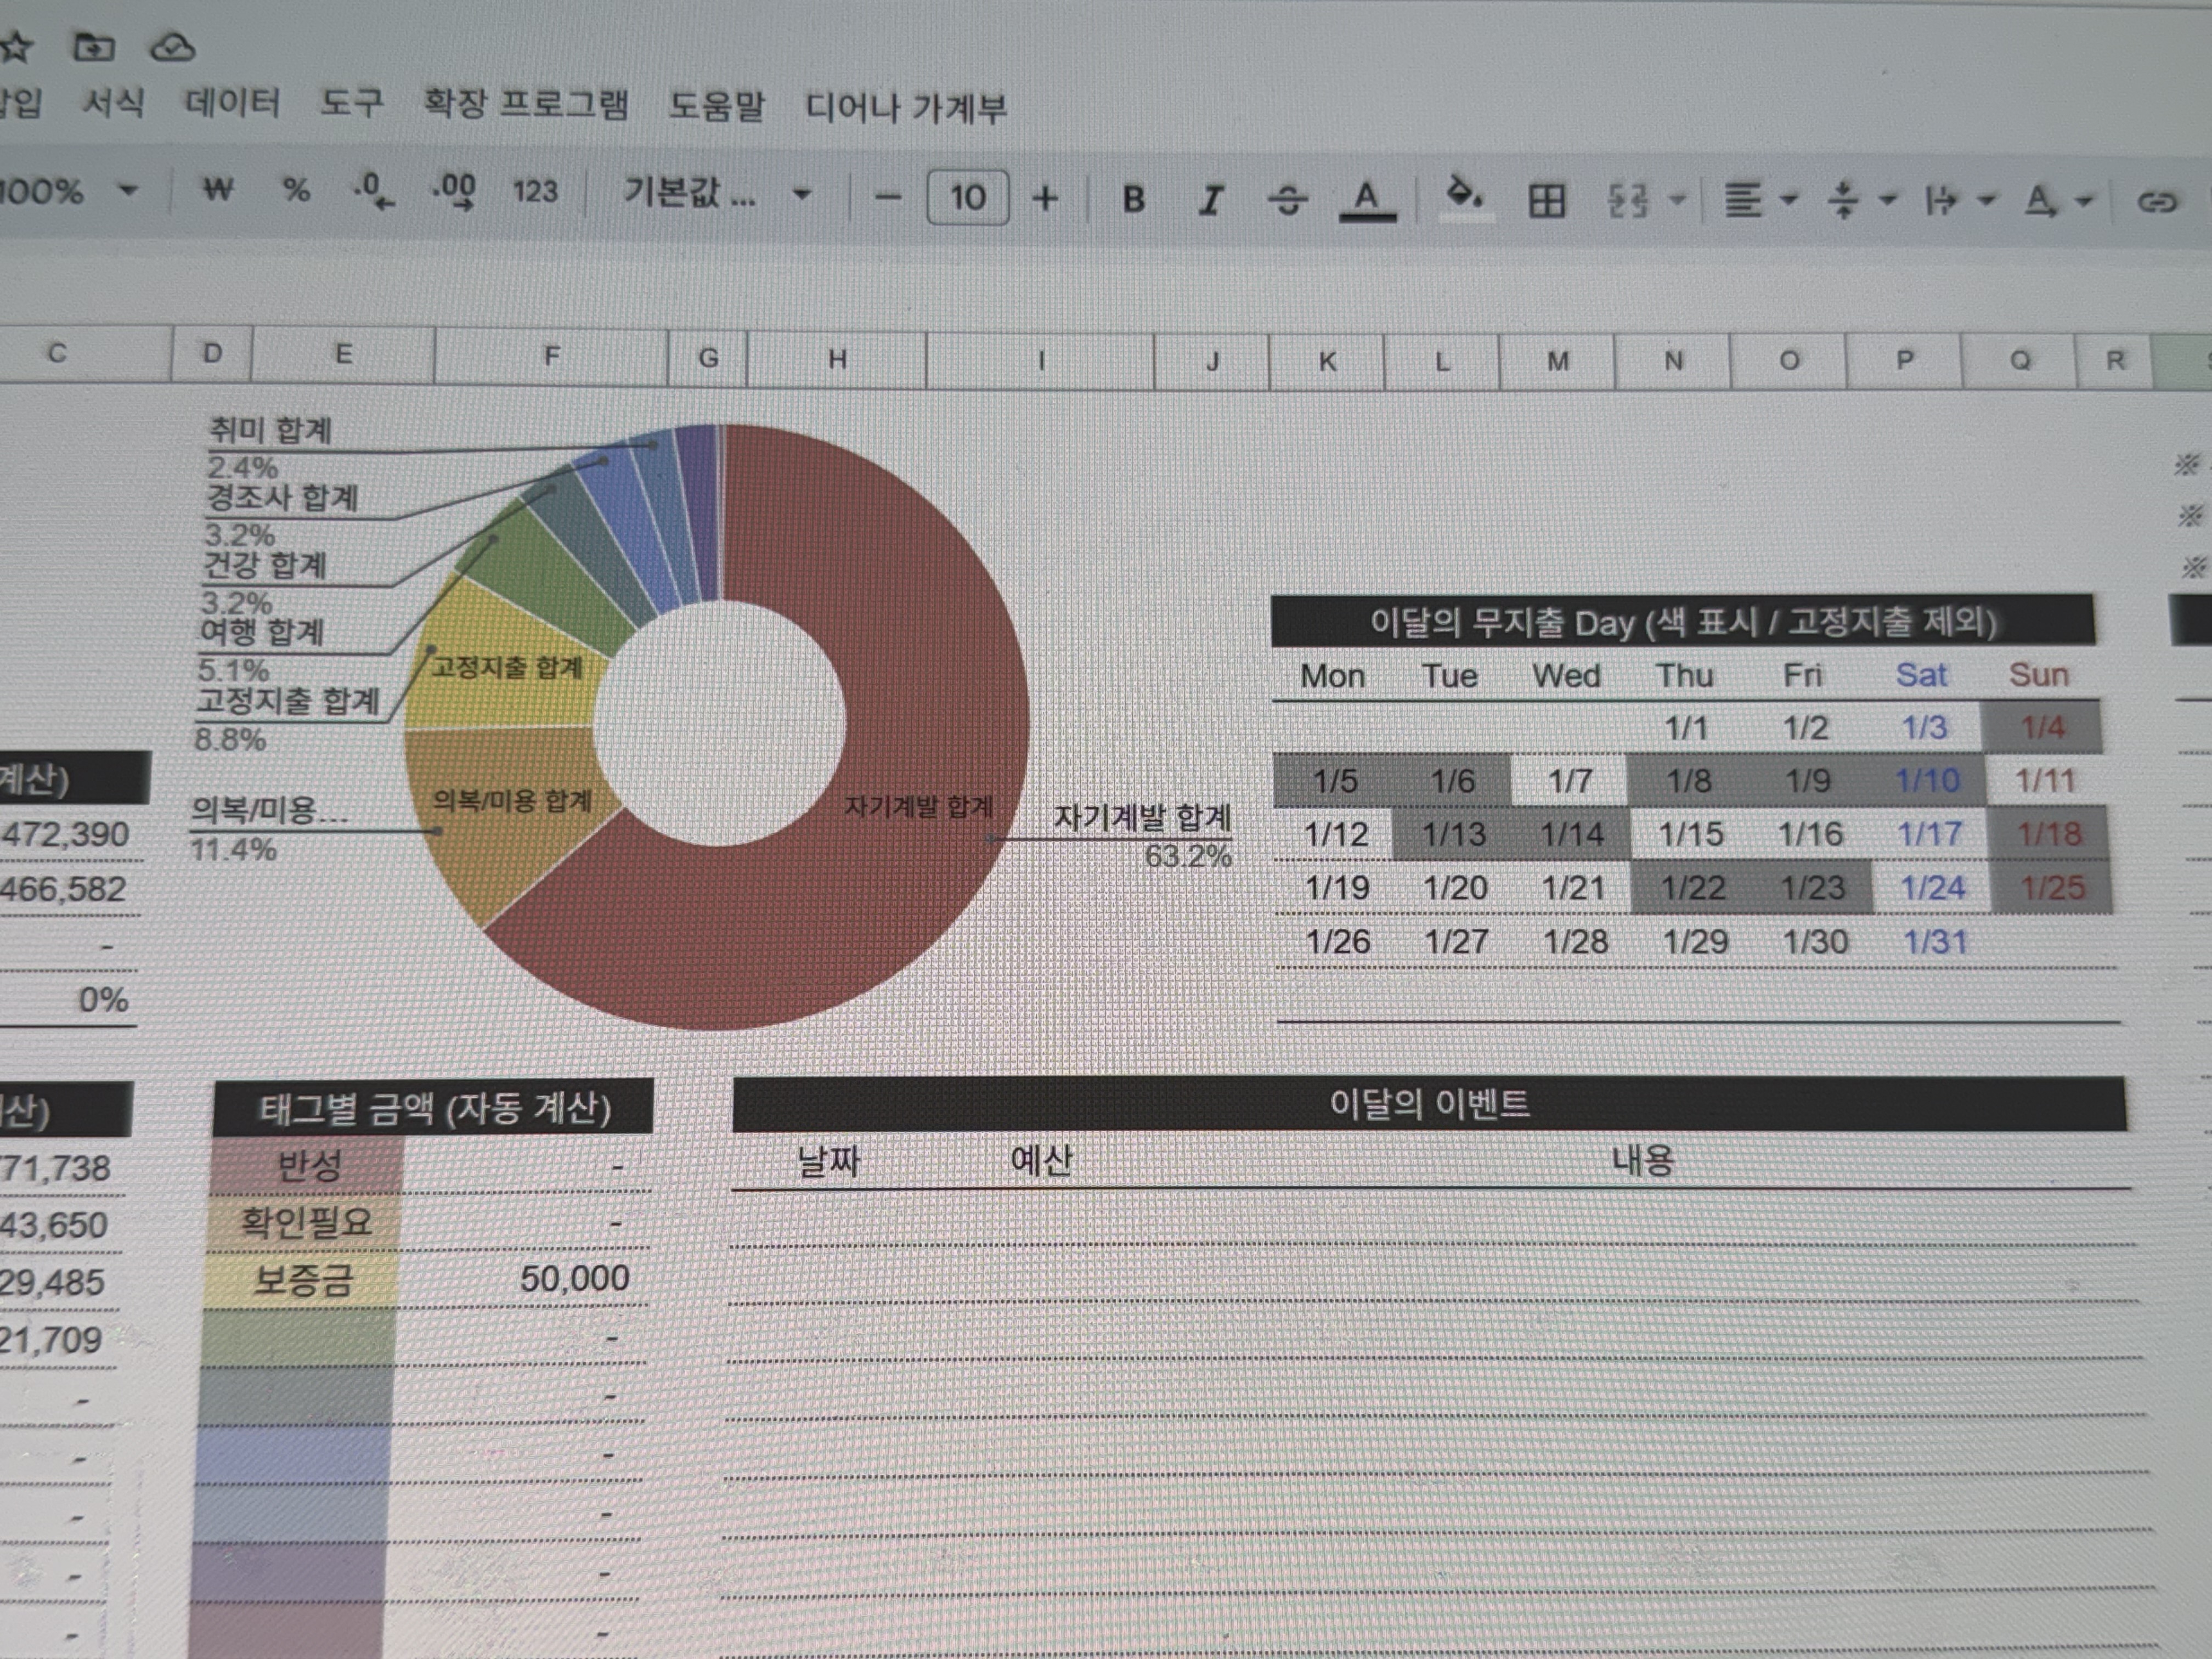
Task: Decrease font size with minus button
Action: [x=887, y=197]
